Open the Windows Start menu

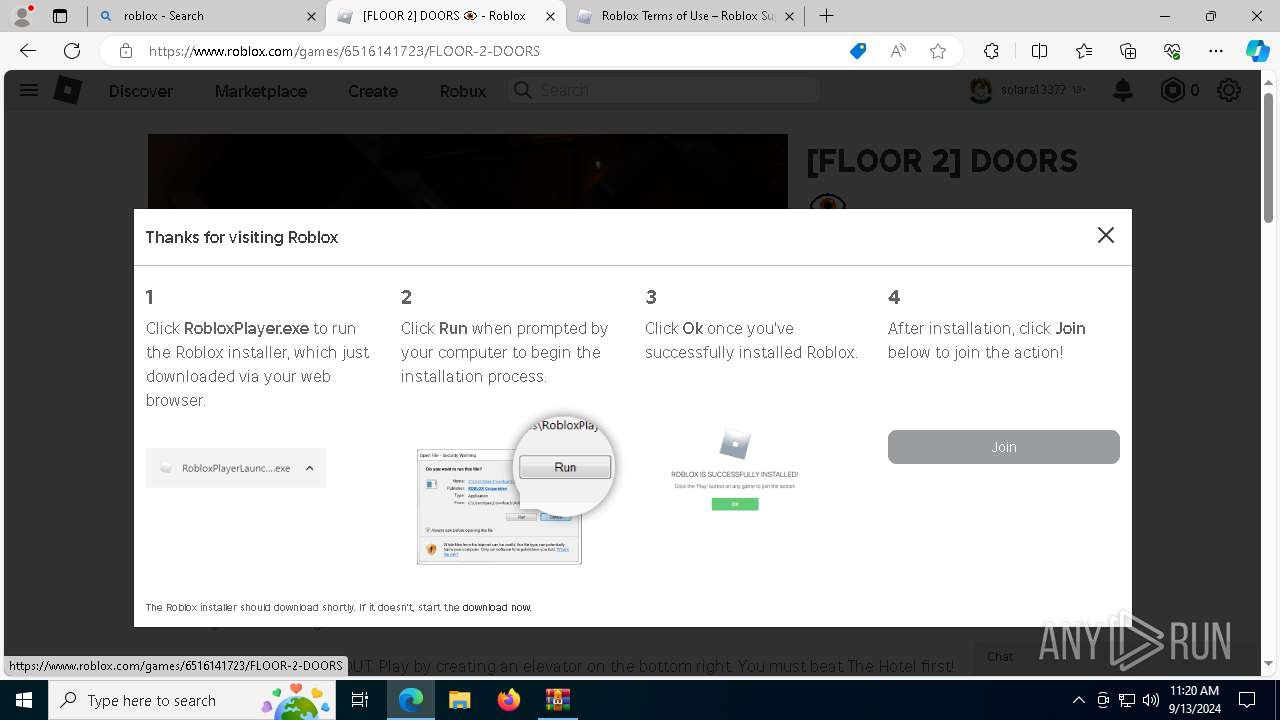pos(23,700)
